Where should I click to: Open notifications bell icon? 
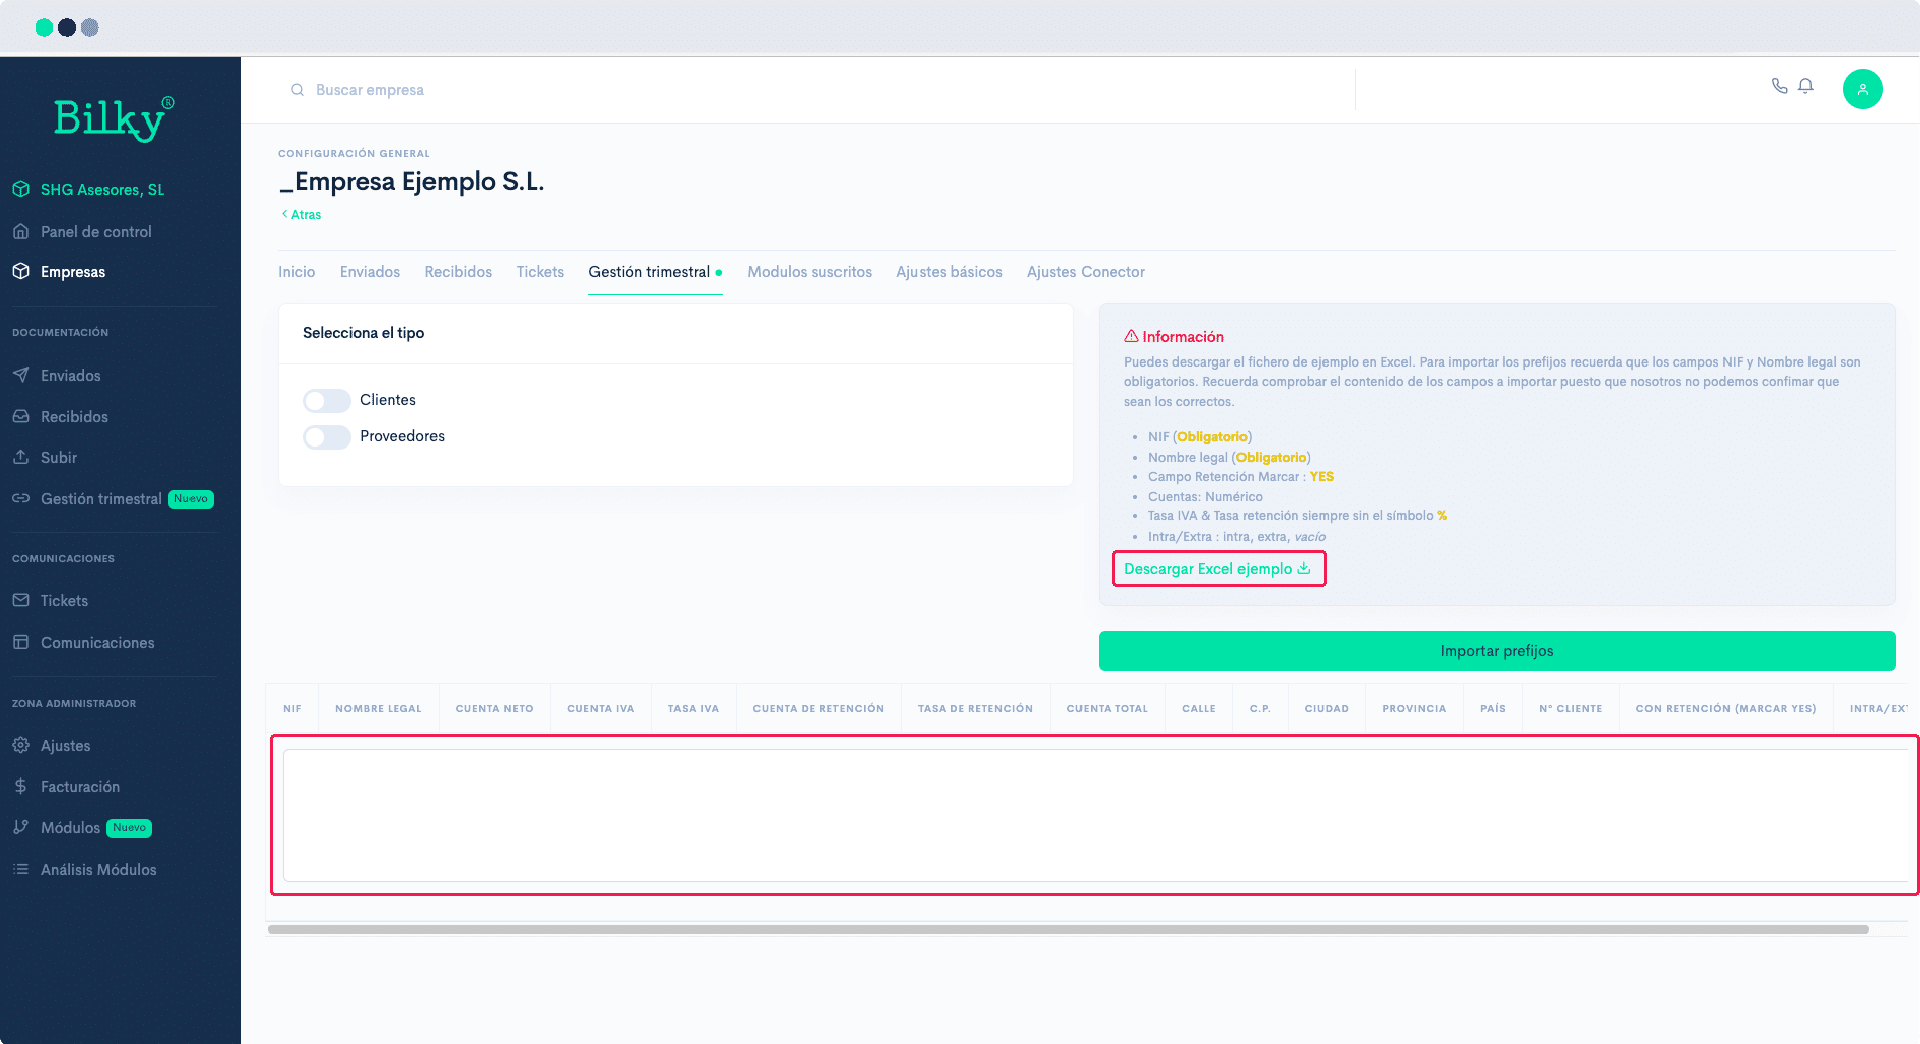coord(1806,86)
